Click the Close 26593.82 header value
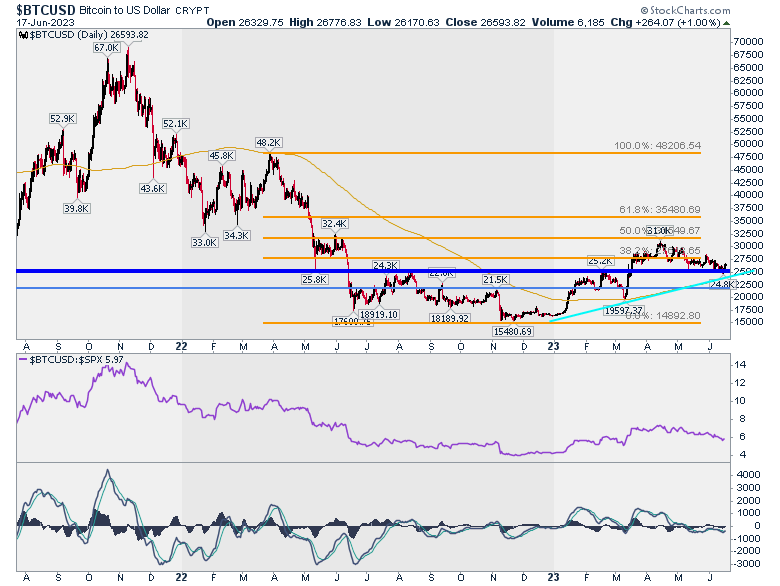This screenshot has height=586, width=780. (x=486, y=22)
